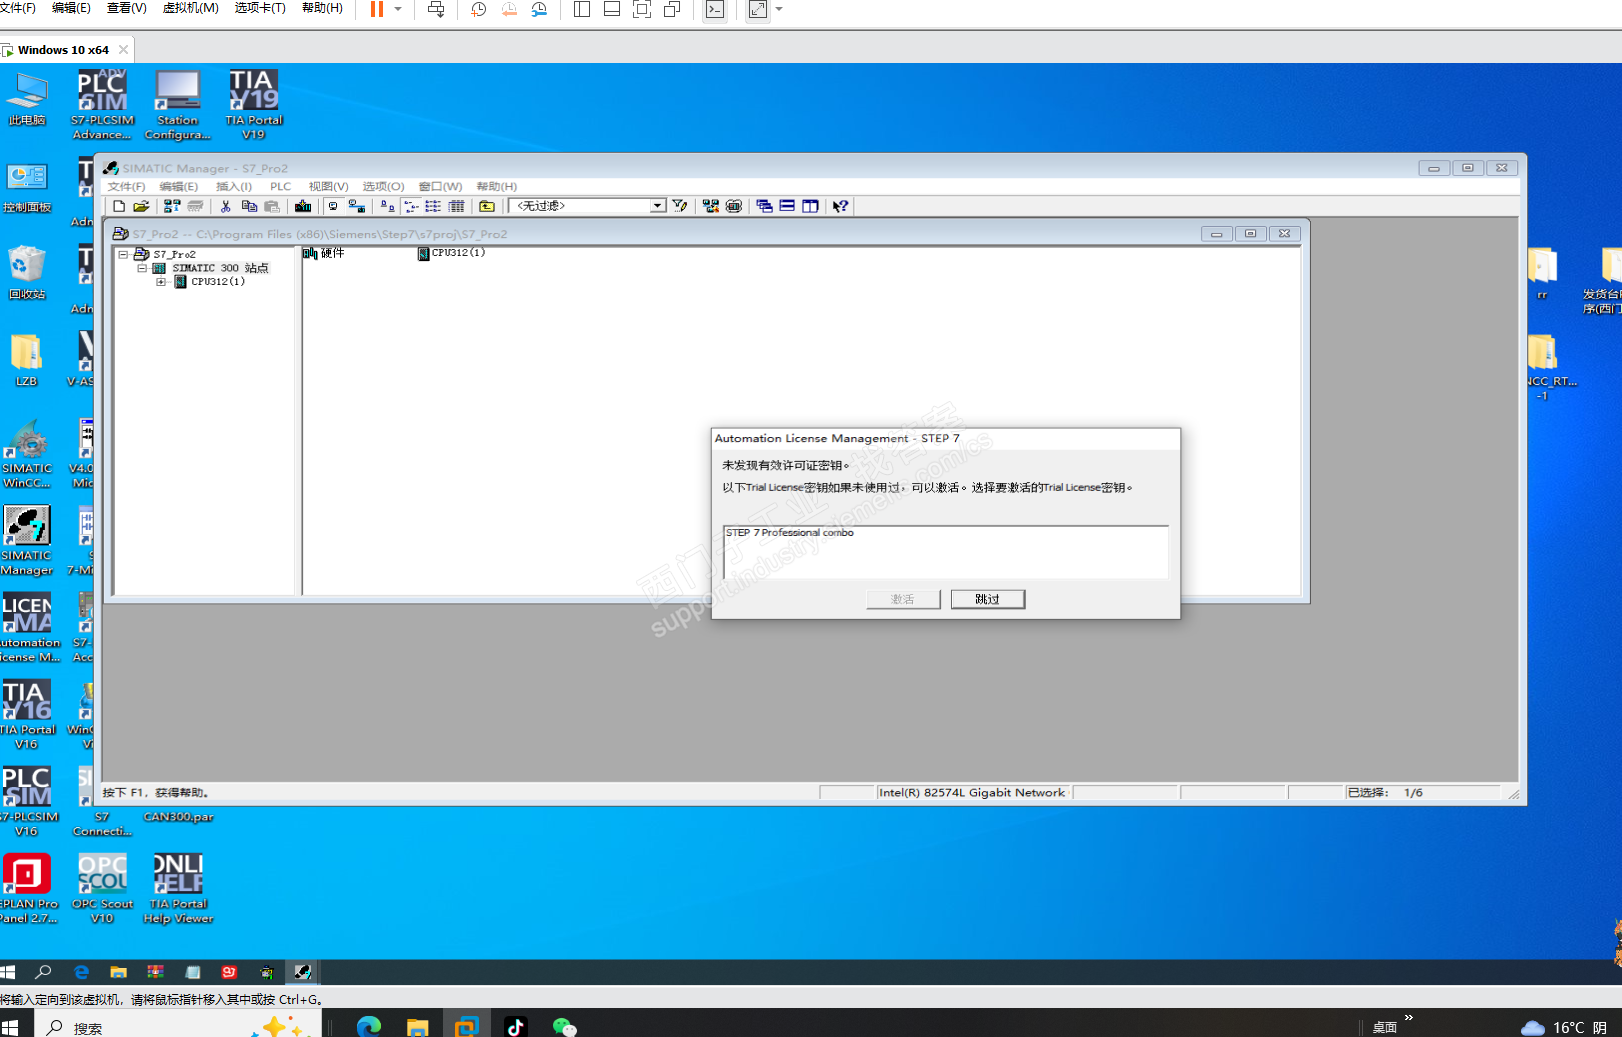Open the 视图(V) menu
This screenshot has width=1622, height=1037.
click(x=328, y=186)
